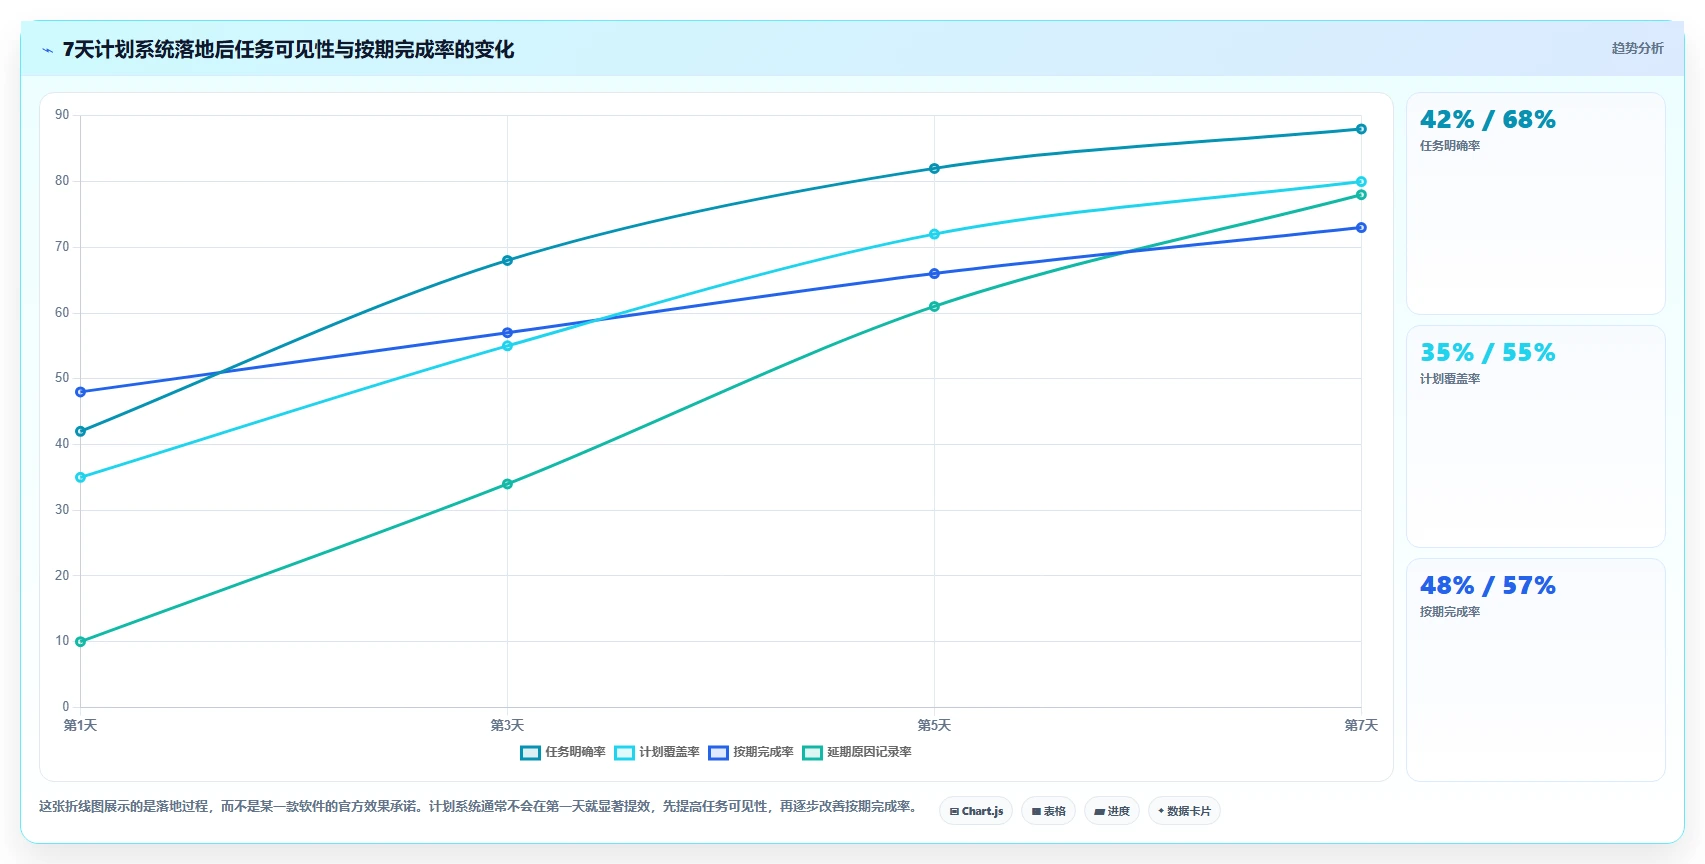This screenshot has height=864, width=1705.
Task: Click the 任务明确率 data point at 第1天
Action: [x=81, y=431]
